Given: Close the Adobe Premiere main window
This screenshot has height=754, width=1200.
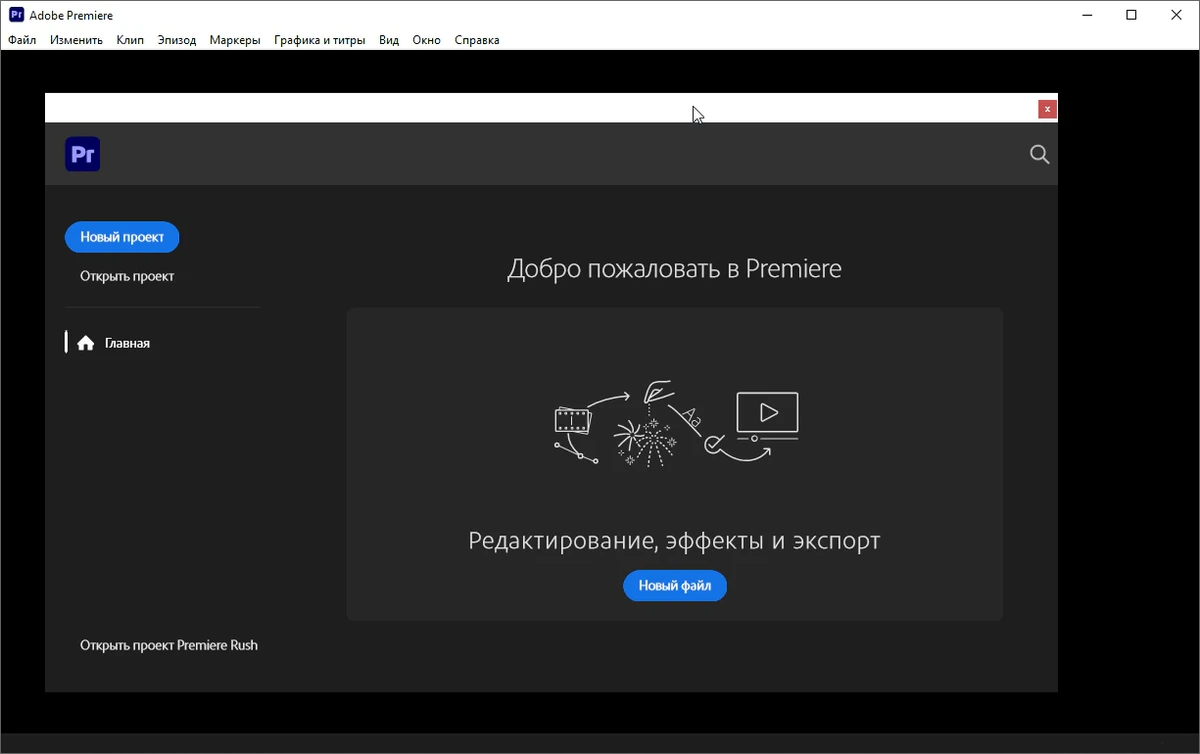Looking at the screenshot, I should [1177, 15].
